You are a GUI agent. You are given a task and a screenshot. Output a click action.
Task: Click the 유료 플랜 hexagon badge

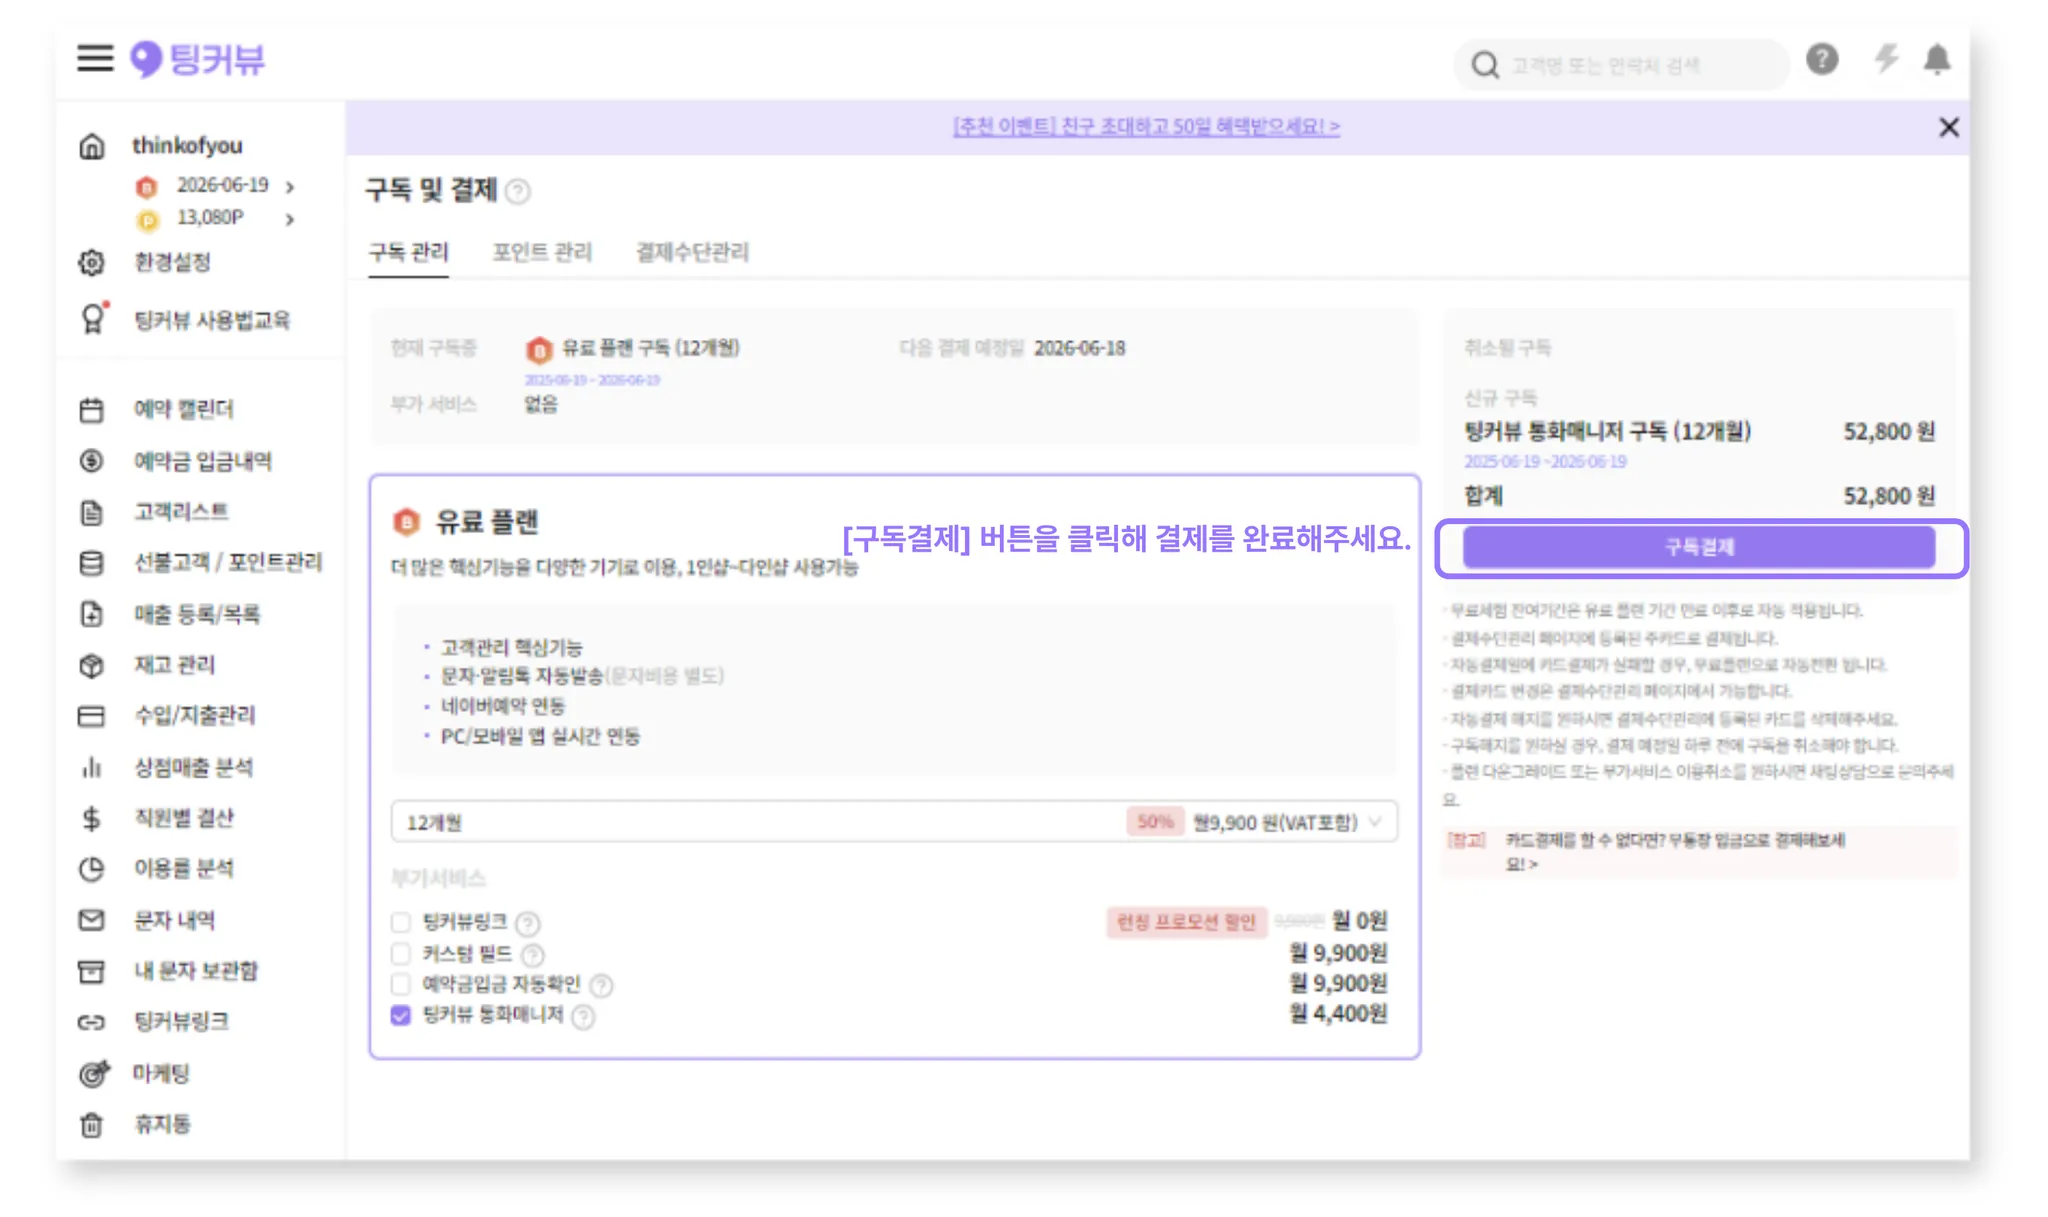click(x=406, y=521)
